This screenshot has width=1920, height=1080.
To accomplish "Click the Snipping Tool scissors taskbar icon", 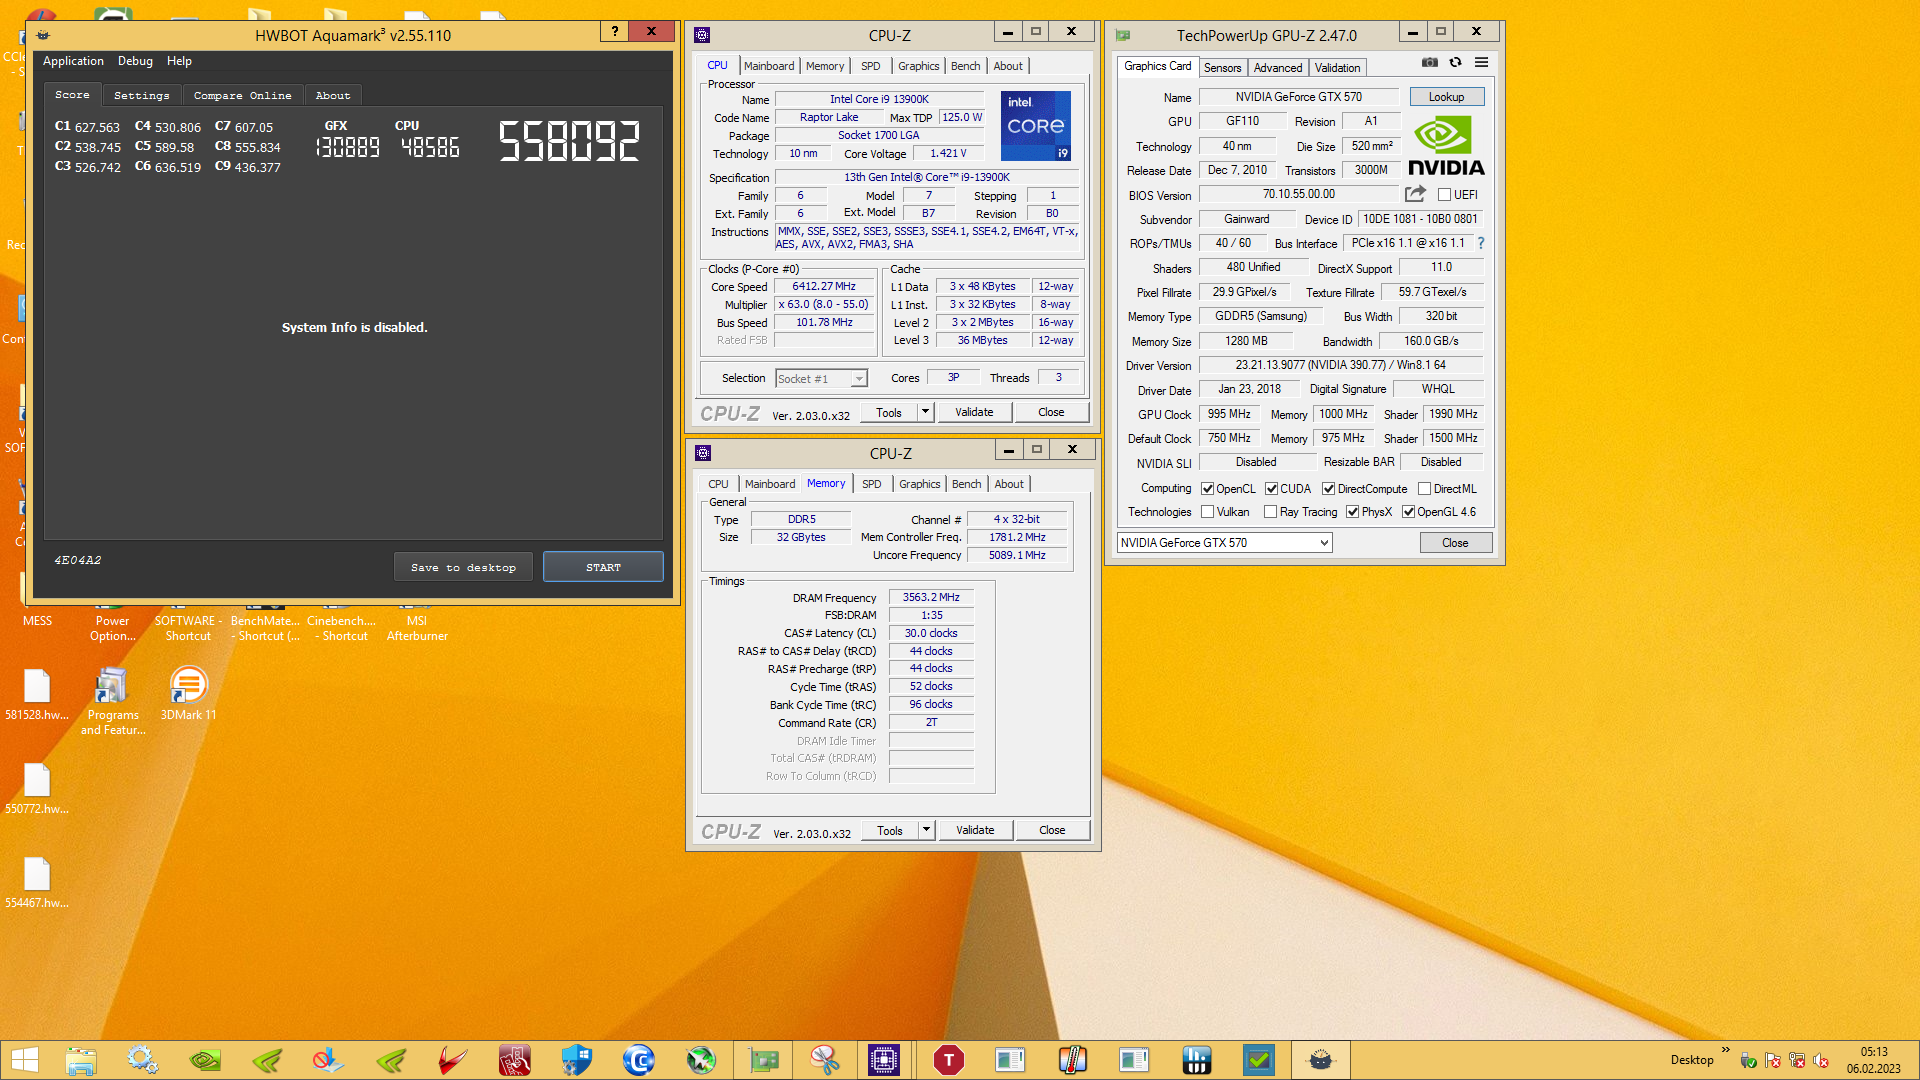I will 824,1060.
